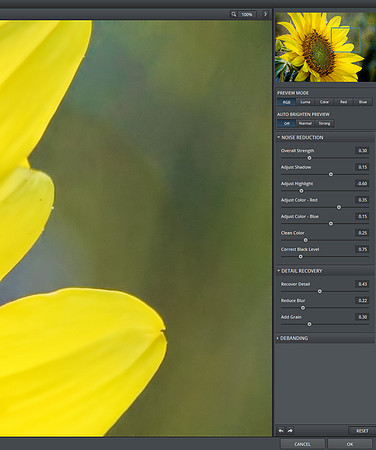376x450 pixels.
Task: Click the sunflower navigator thumbnail
Action: click(326, 47)
